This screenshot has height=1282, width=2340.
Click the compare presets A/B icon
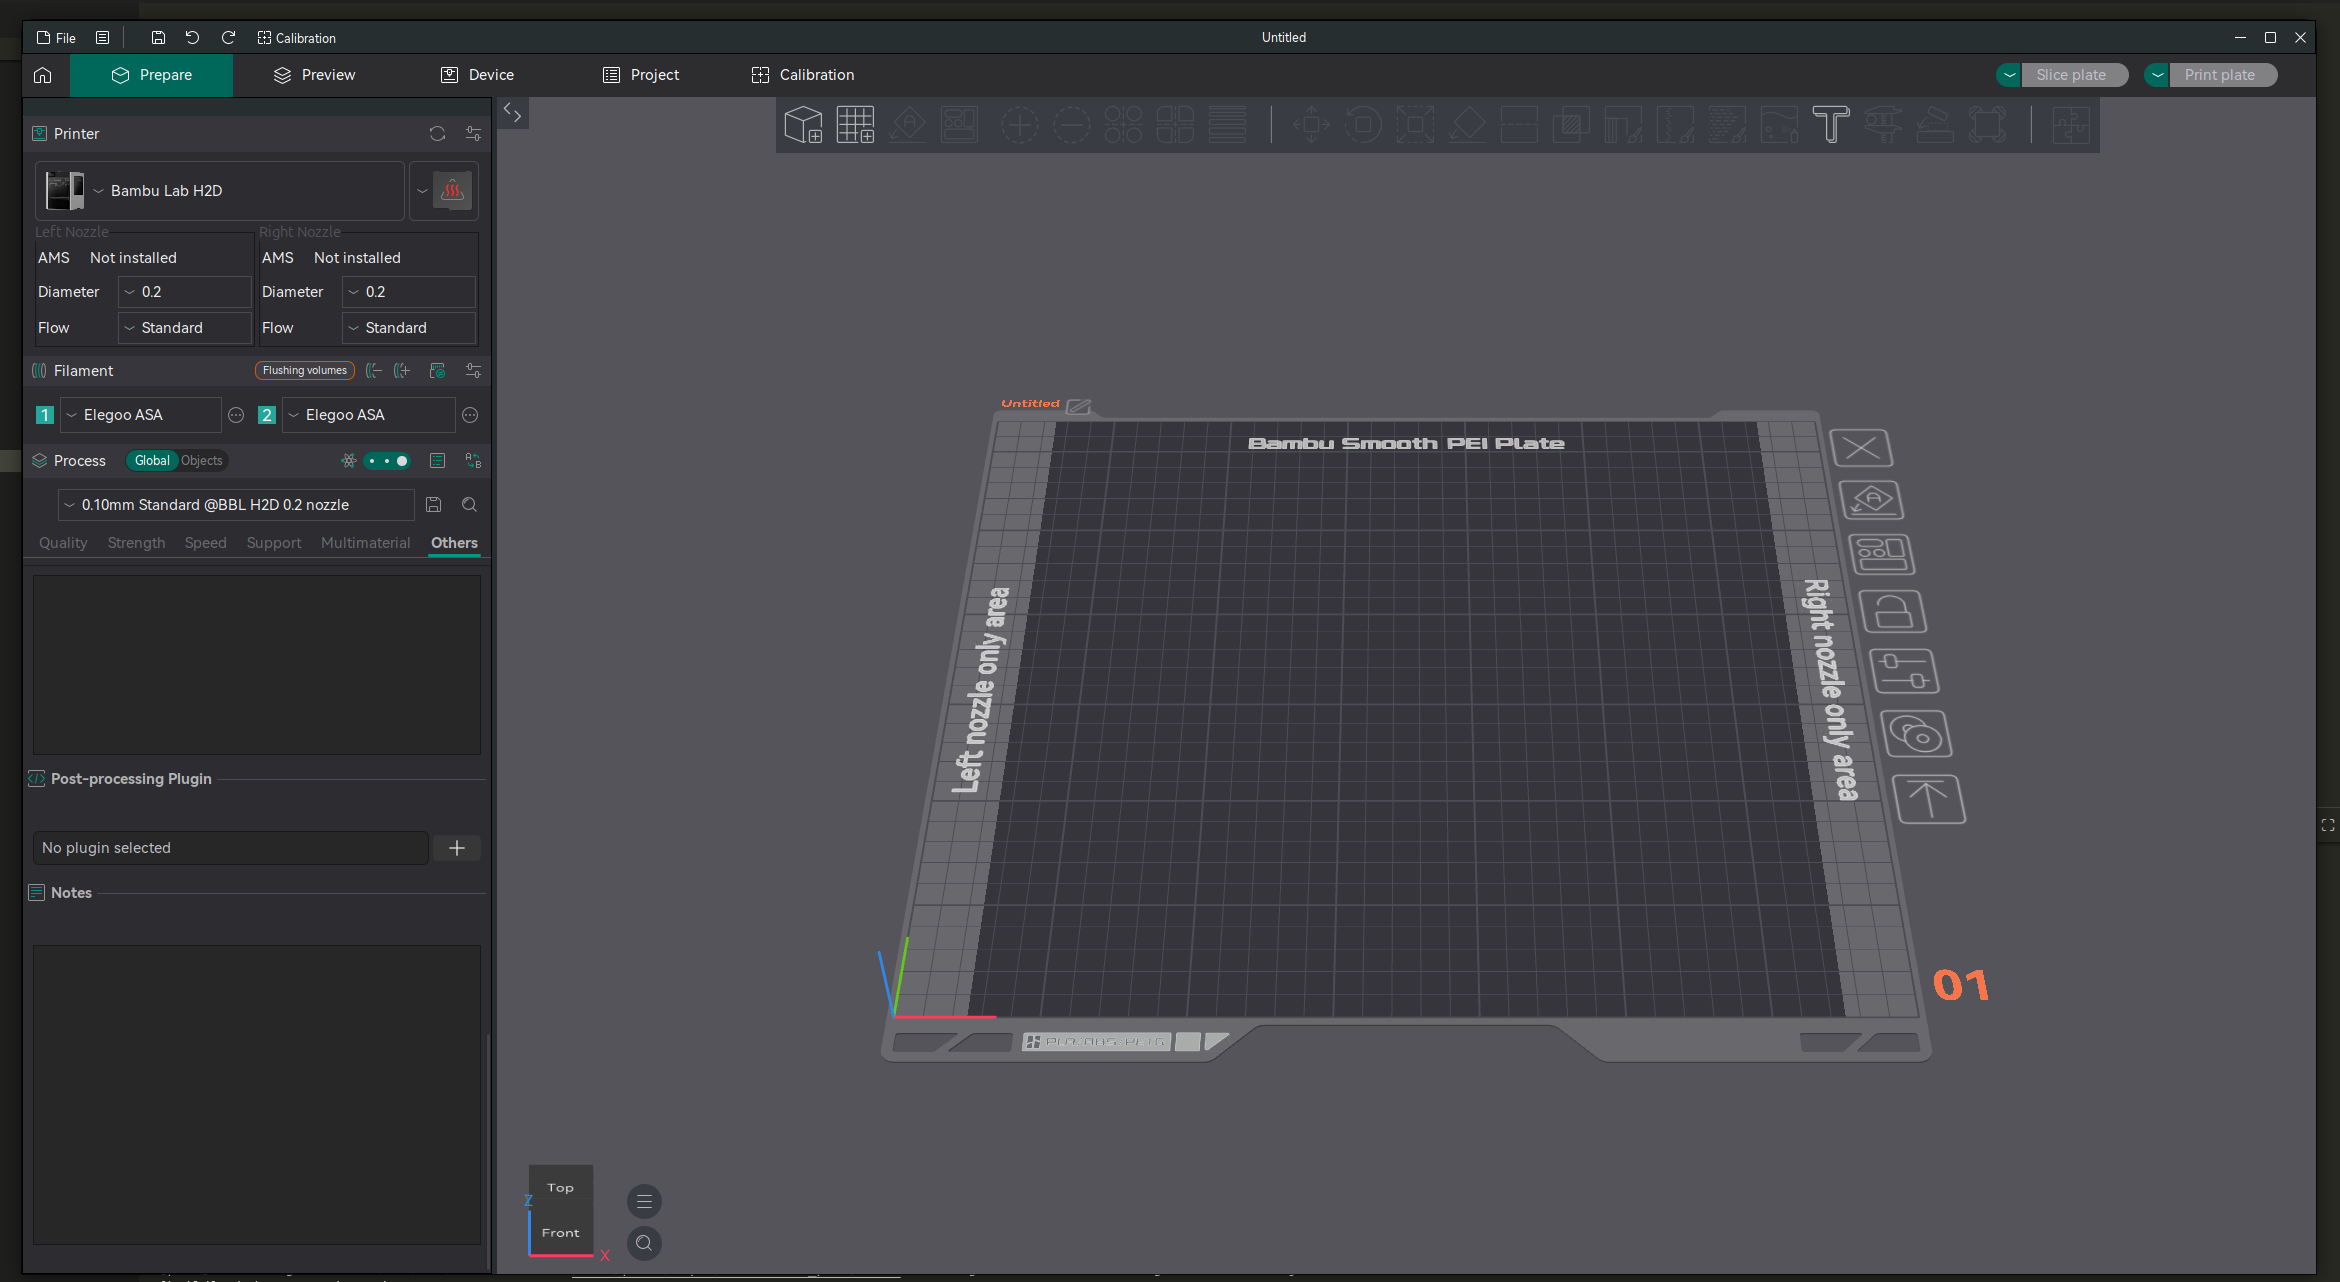(x=473, y=461)
